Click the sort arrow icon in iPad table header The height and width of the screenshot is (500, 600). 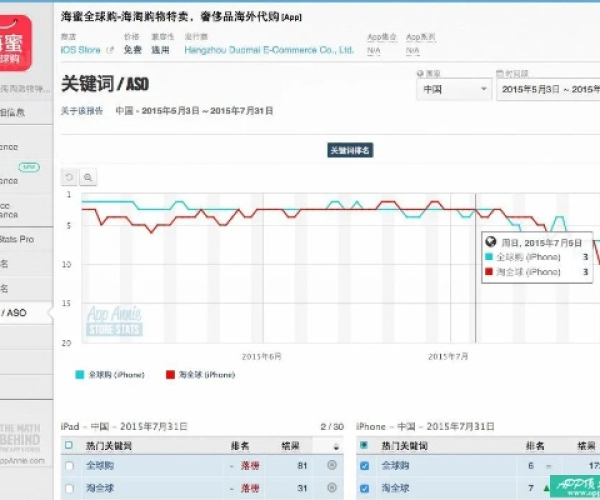pyautogui.click(x=336, y=446)
